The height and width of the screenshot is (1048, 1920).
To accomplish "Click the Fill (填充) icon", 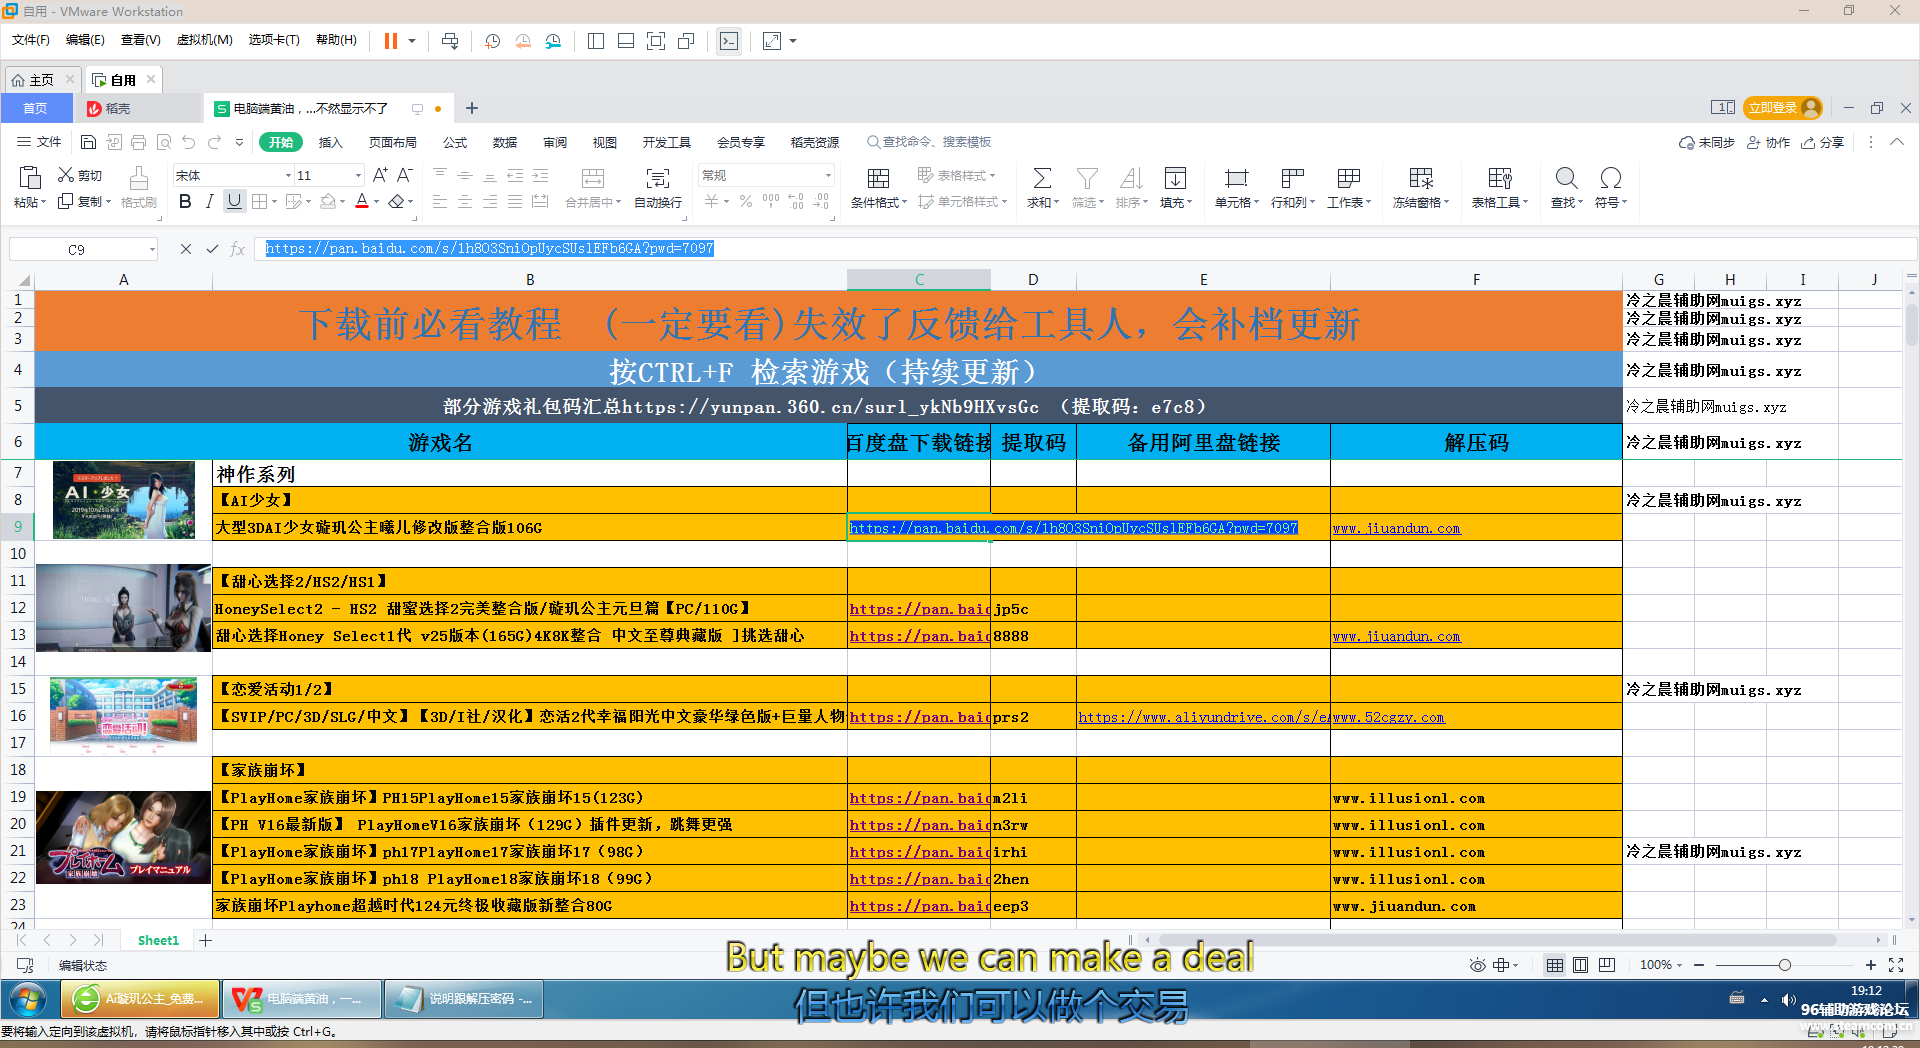I will coord(1175,188).
